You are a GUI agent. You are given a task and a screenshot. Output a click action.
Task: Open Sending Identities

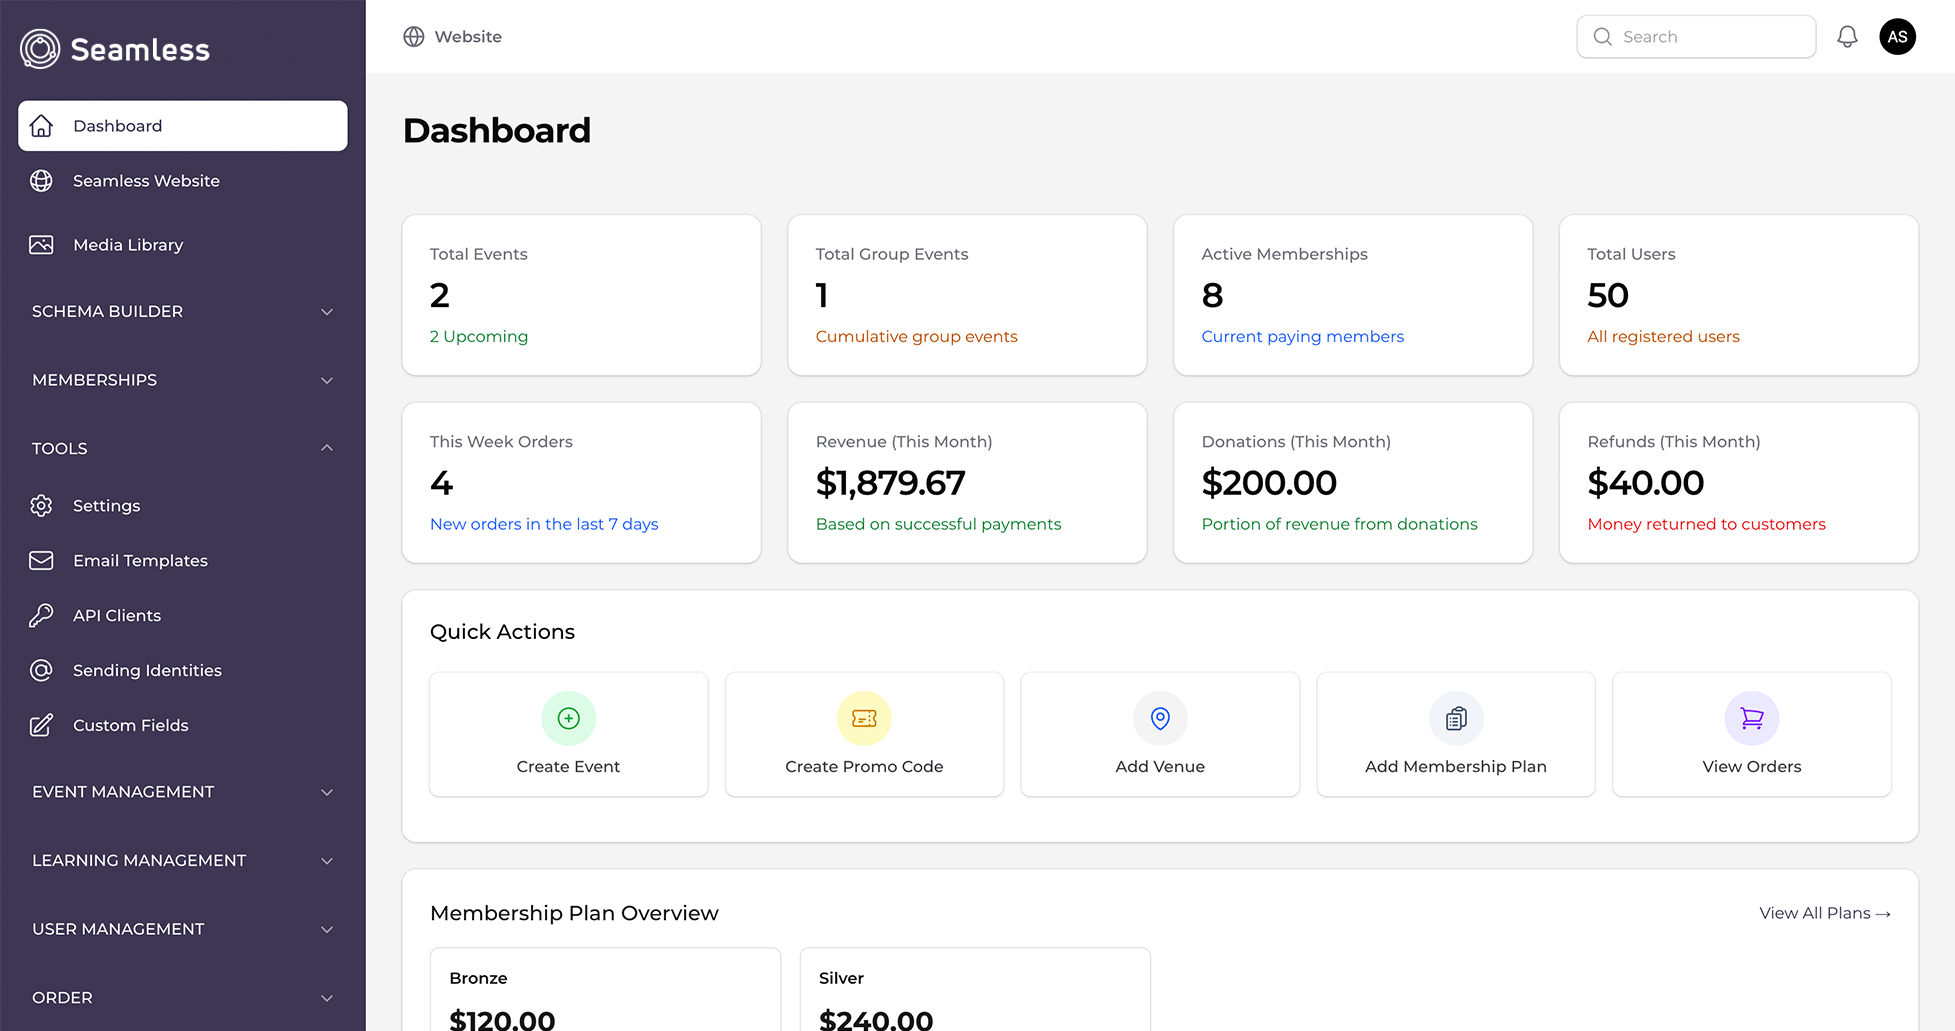pyautogui.click(x=147, y=670)
